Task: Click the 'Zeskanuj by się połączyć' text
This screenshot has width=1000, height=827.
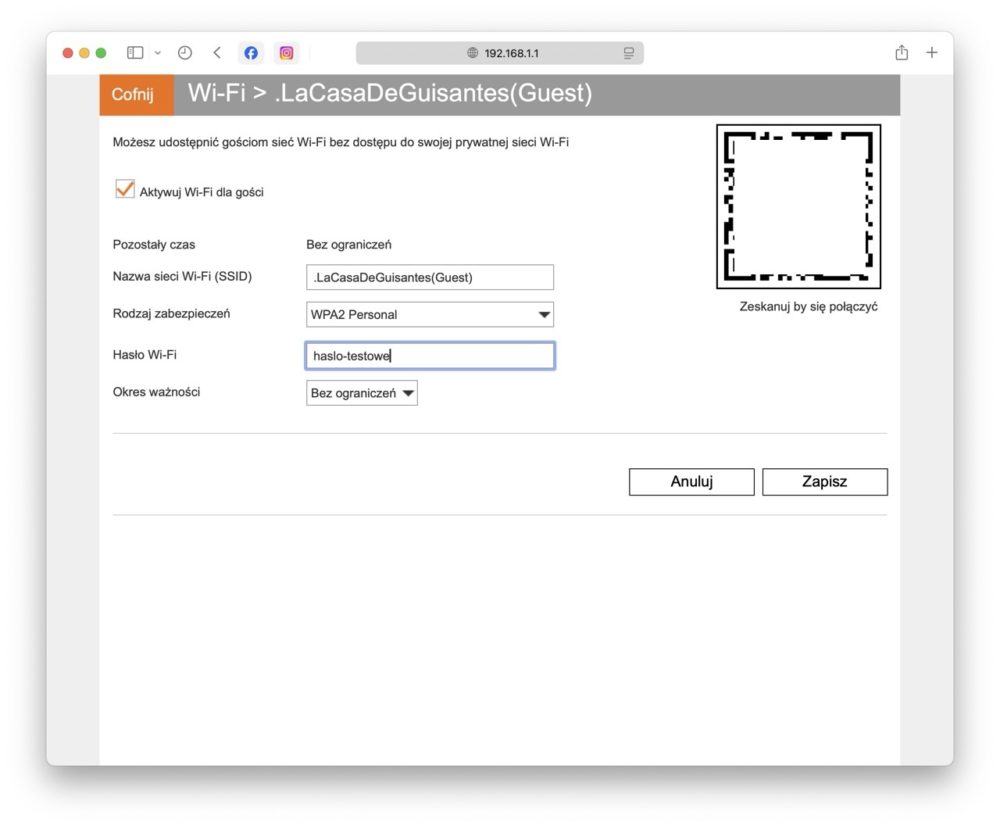Action: click(x=808, y=307)
